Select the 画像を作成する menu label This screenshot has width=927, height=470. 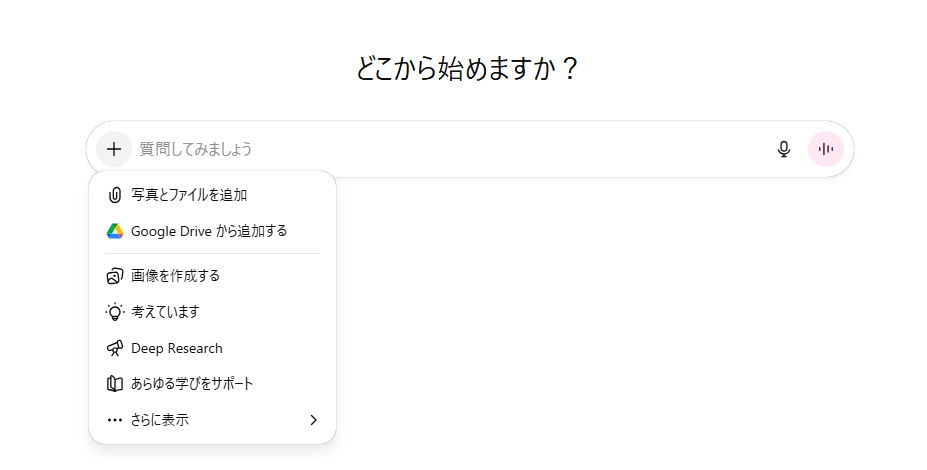(175, 276)
